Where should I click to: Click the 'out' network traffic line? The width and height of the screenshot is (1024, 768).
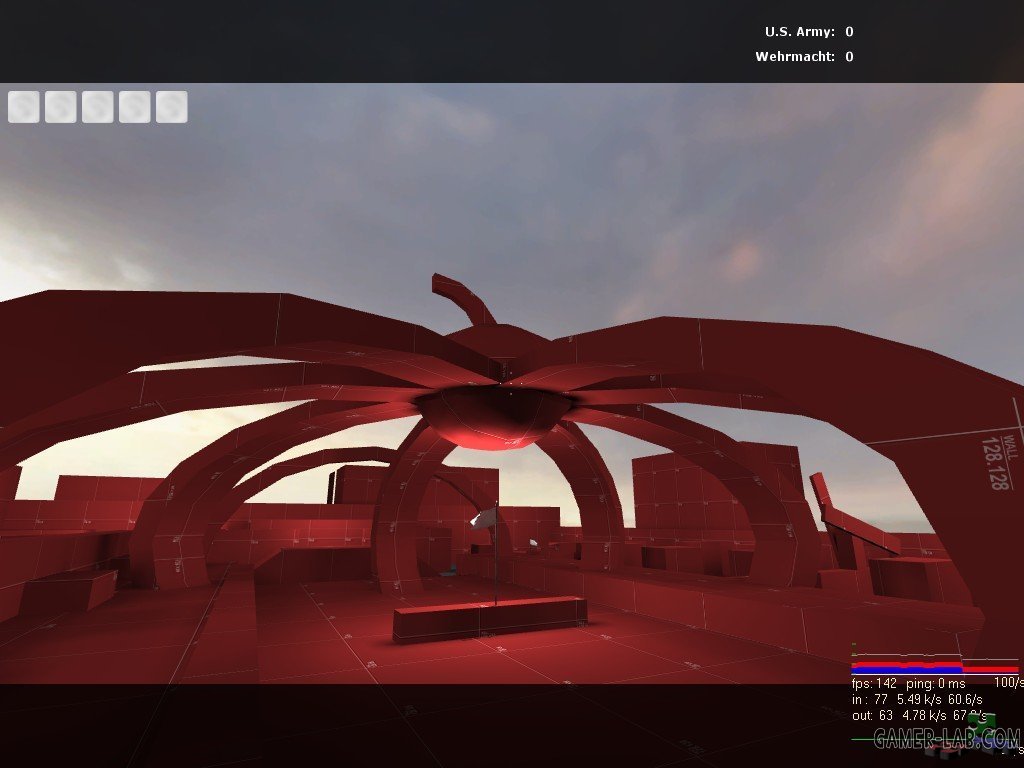tap(916, 715)
